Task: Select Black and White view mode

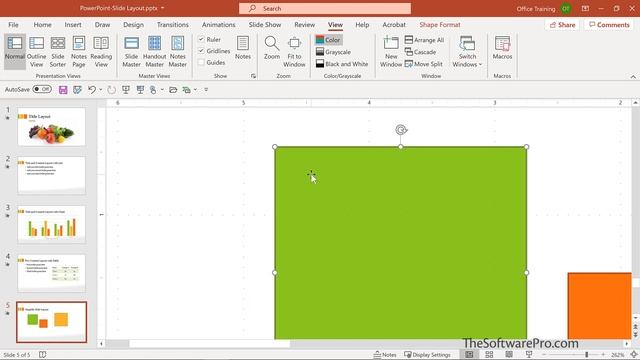Action: (342, 64)
